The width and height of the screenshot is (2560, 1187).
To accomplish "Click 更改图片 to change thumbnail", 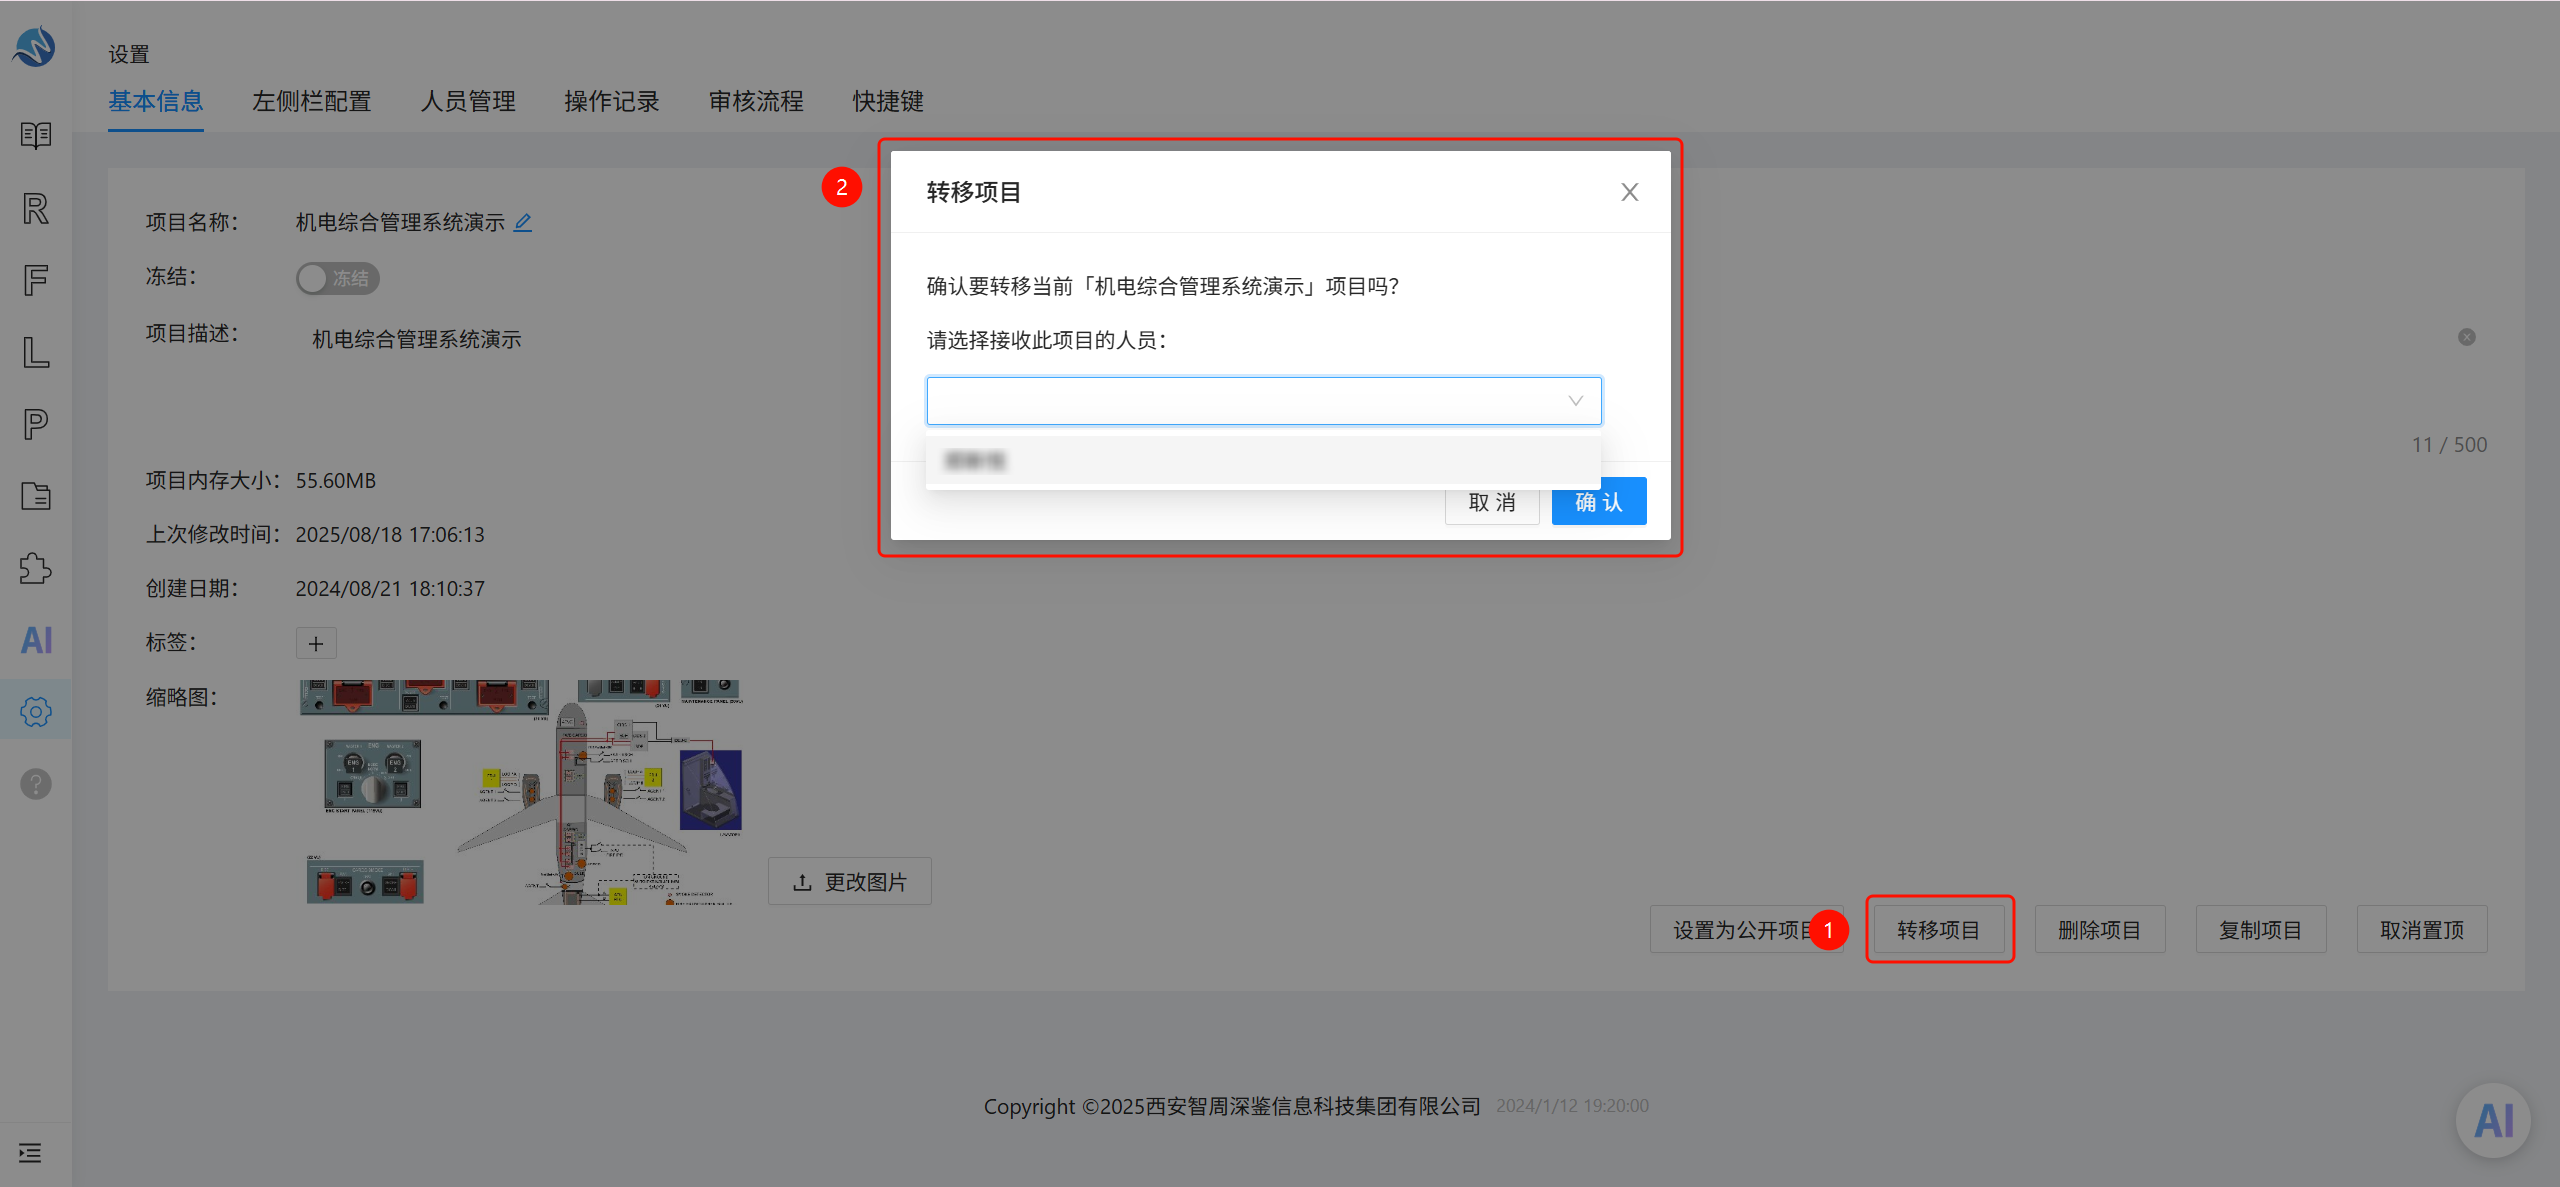I will (x=850, y=882).
